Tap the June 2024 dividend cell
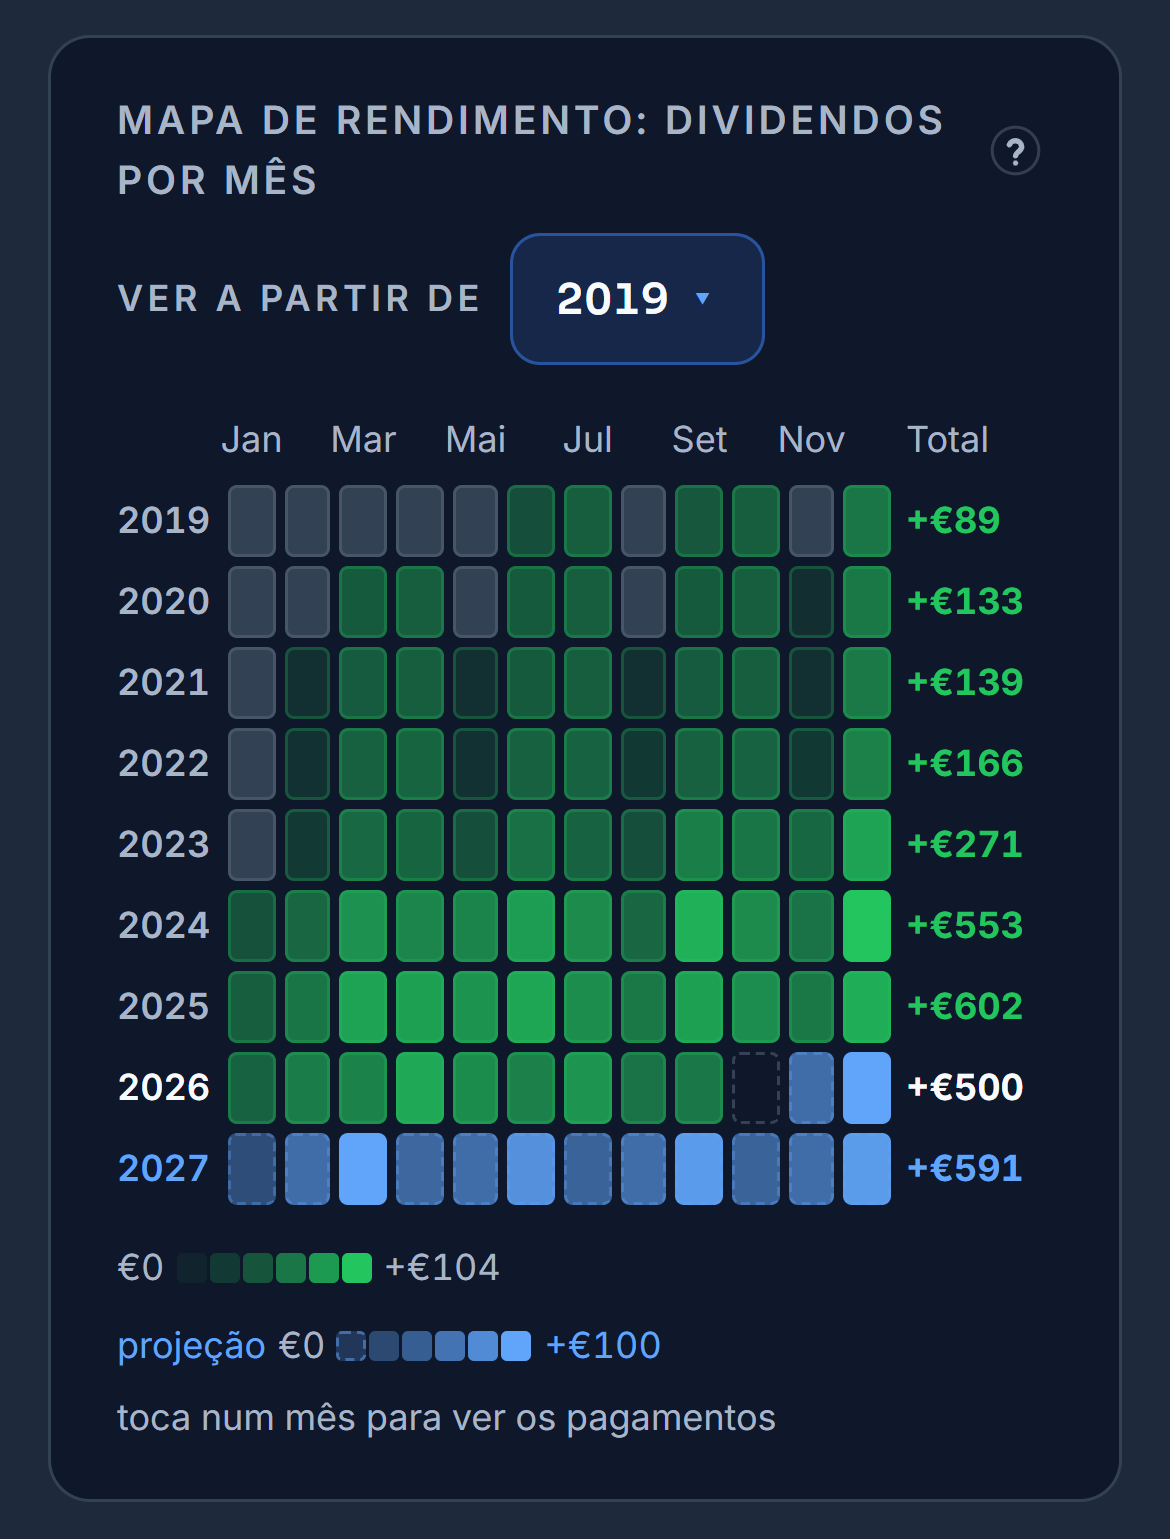 tap(531, 926)
